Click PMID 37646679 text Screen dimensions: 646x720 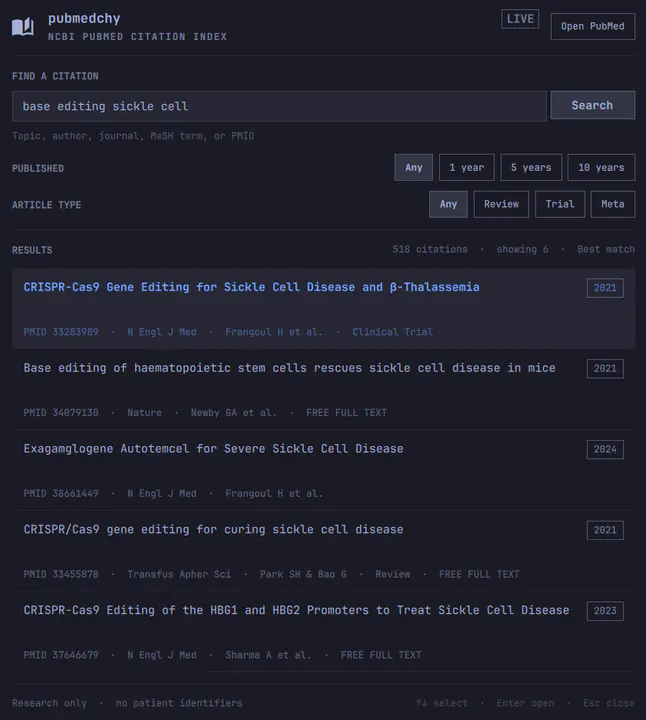(61, 655)
